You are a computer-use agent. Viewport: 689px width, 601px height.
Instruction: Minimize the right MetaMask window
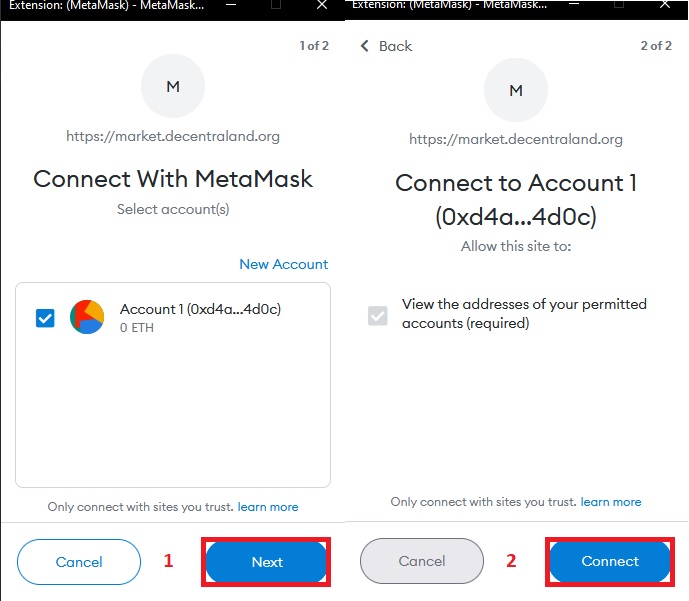pyautogui.click(x=573, y=4)
